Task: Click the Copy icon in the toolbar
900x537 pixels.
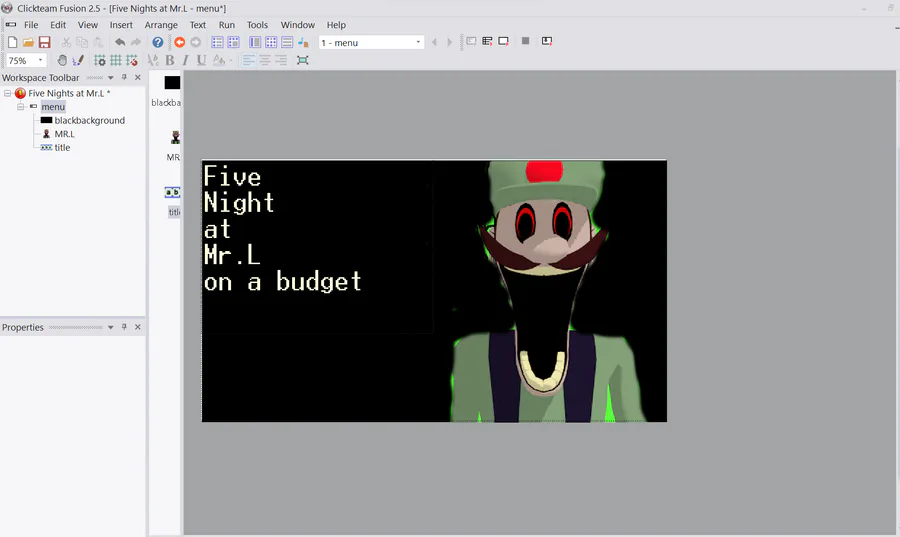Action: [x=82, y=42]
